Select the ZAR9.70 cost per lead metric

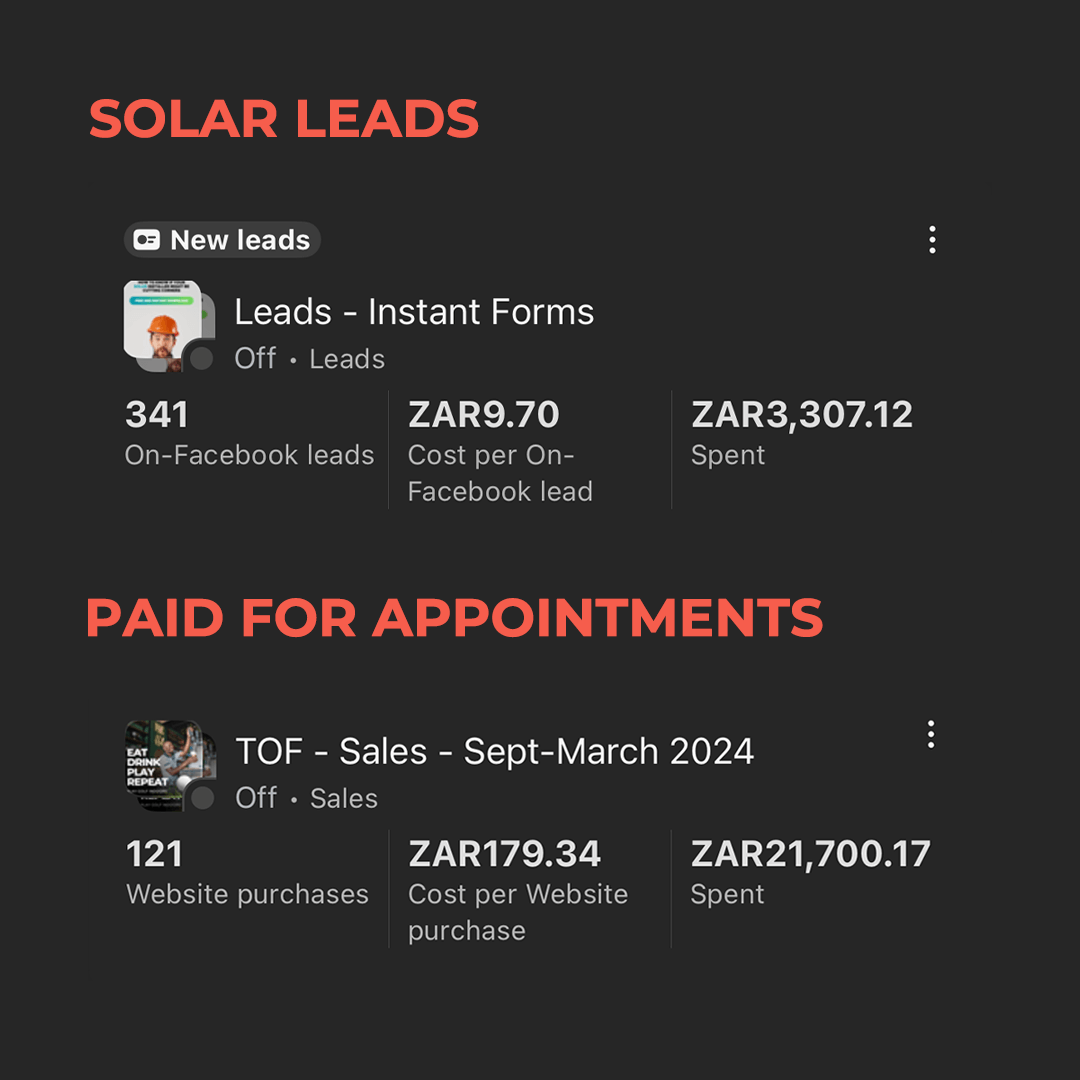484,415
